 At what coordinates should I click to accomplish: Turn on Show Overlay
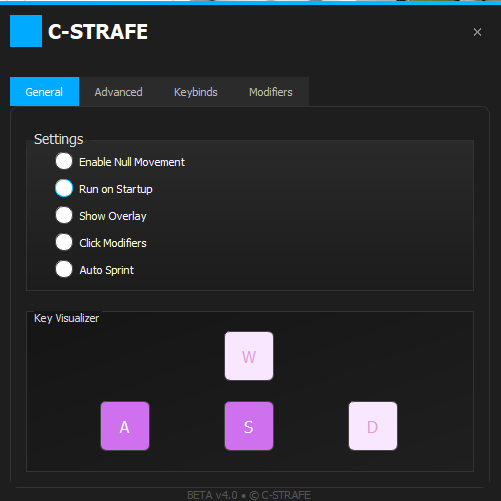(x=64, y=215)
